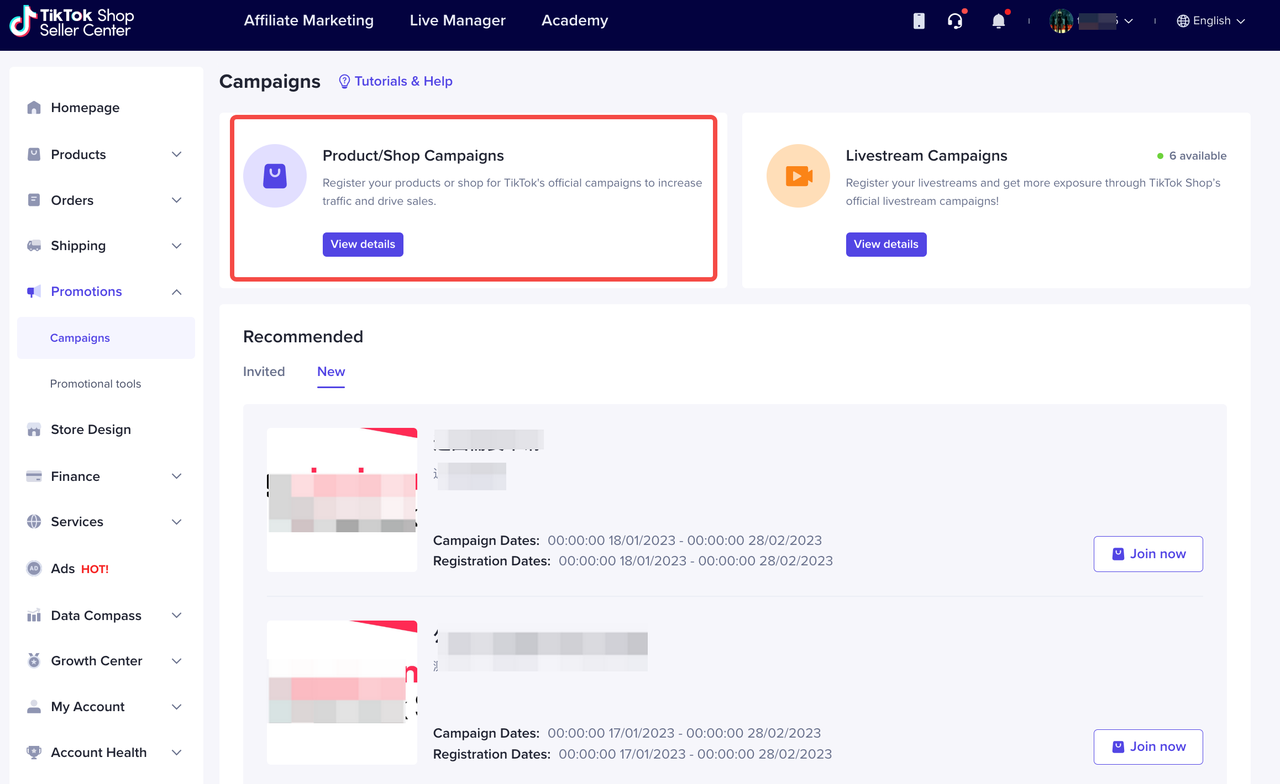Open the English language dropdown
1280x784 pixels.
[1211, 21]
